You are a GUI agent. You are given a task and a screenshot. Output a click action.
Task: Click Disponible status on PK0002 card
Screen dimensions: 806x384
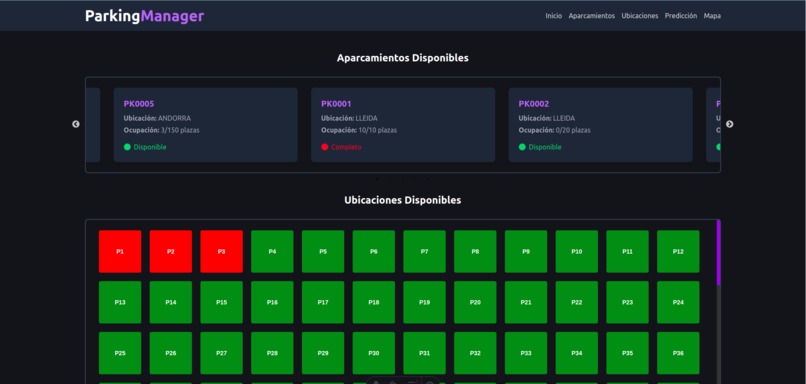(x=540, y=147)
